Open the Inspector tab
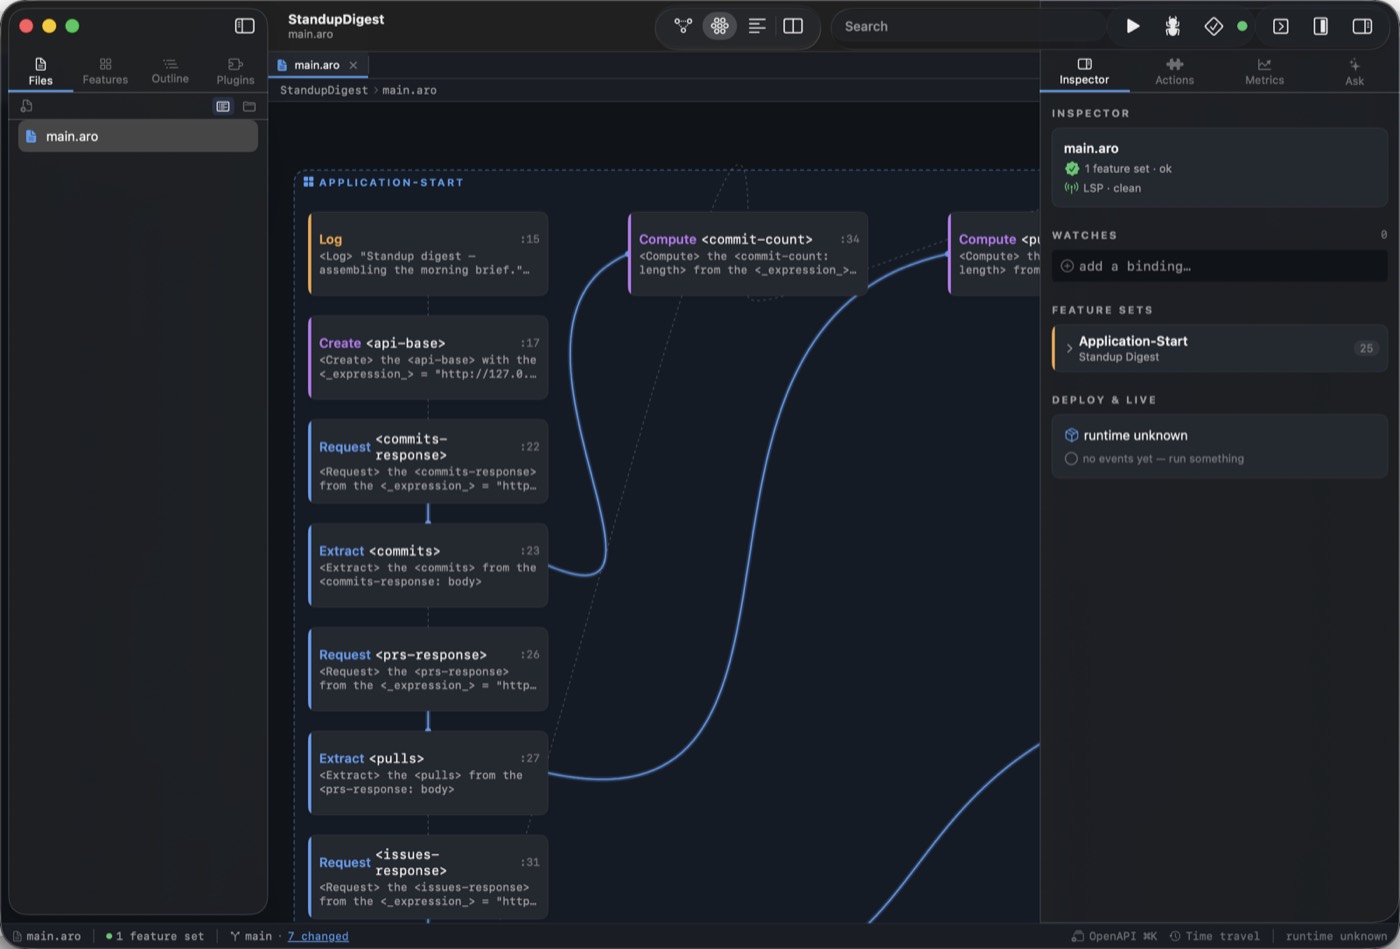 pos(1084,71)
